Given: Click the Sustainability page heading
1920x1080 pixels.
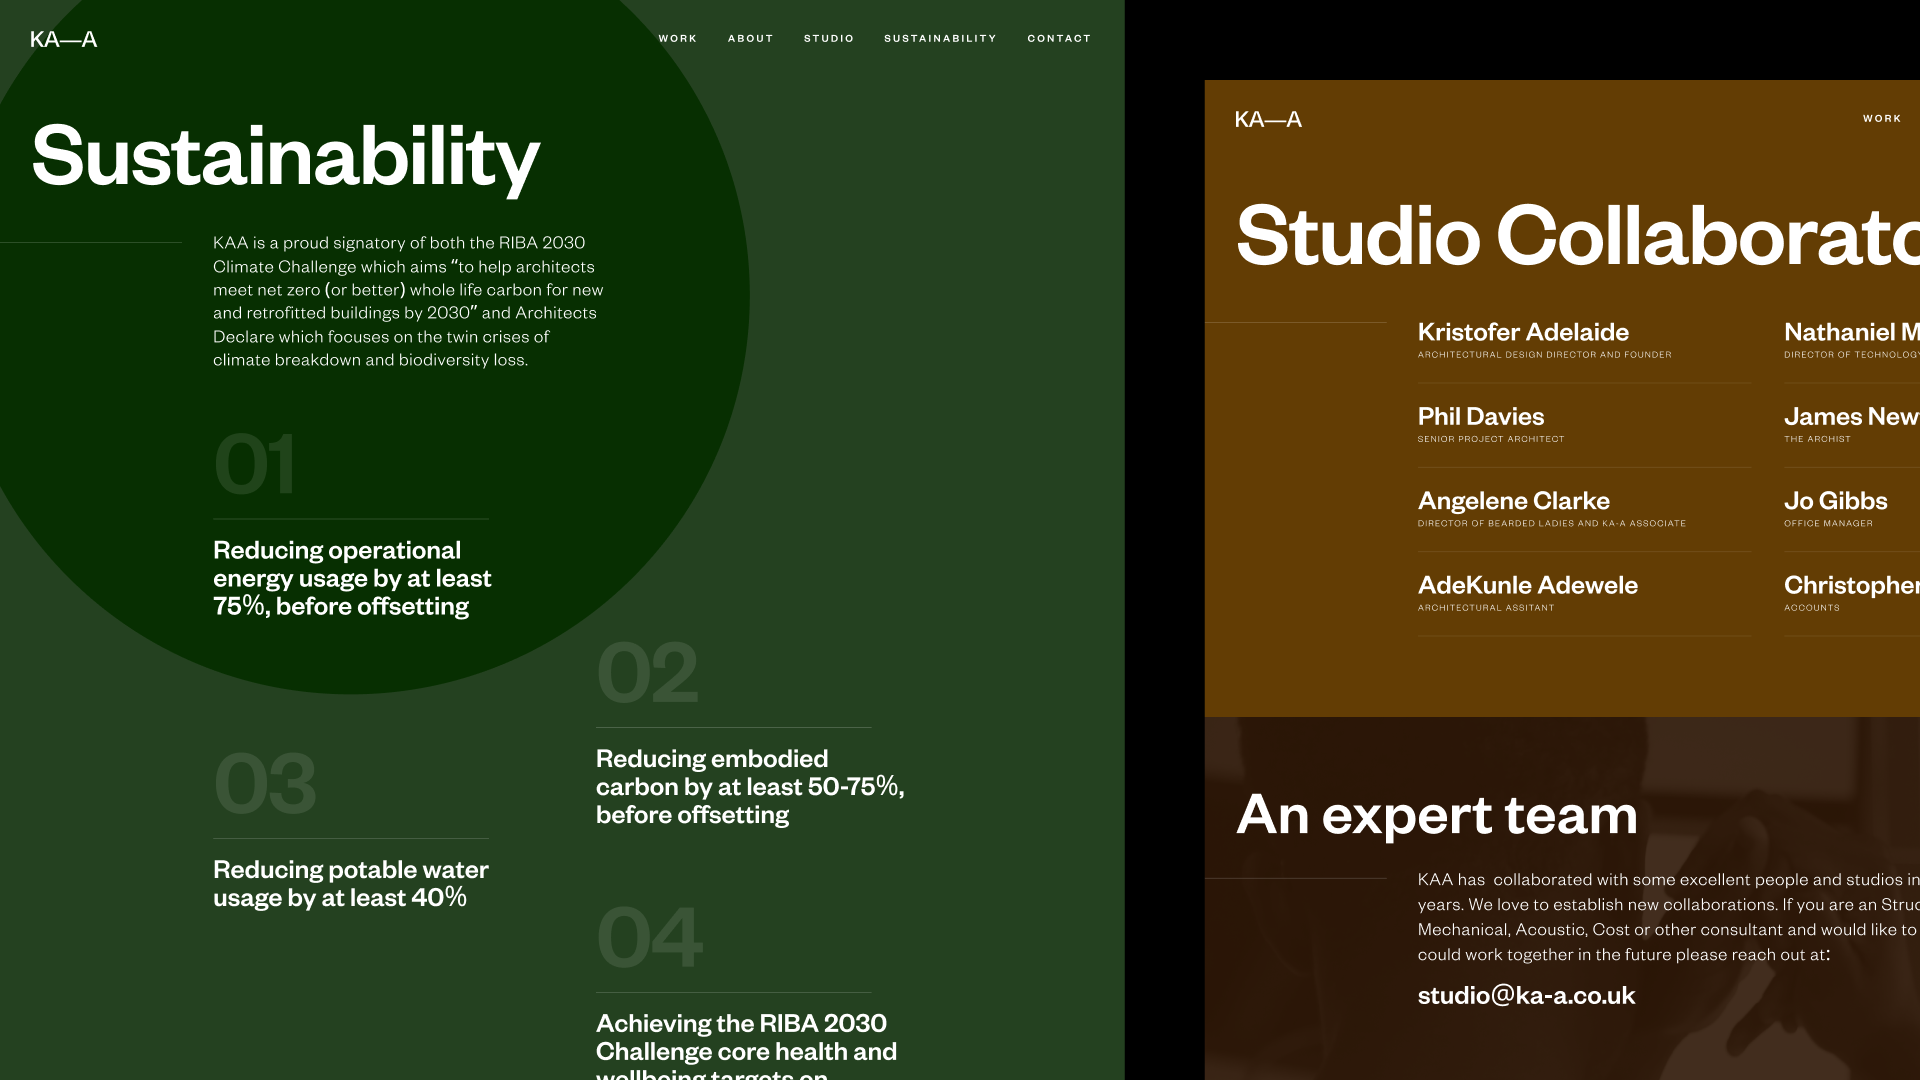Looking at the screenshot, I should [285, 156].
